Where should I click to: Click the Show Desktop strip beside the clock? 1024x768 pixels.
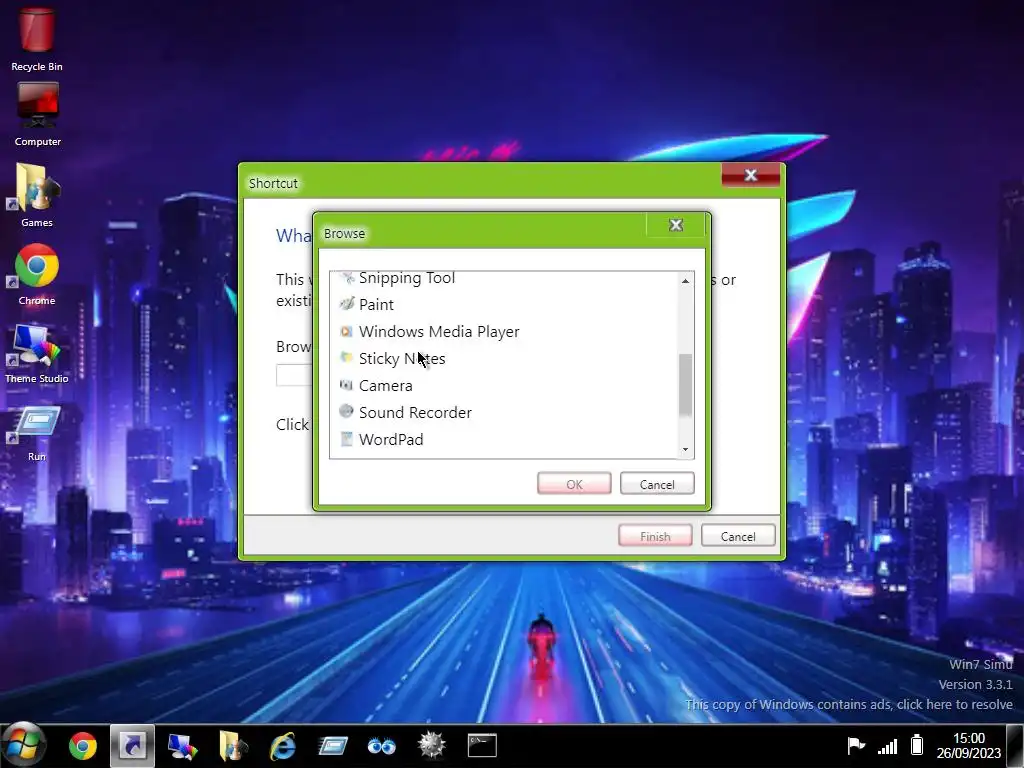coord(1016,745)
